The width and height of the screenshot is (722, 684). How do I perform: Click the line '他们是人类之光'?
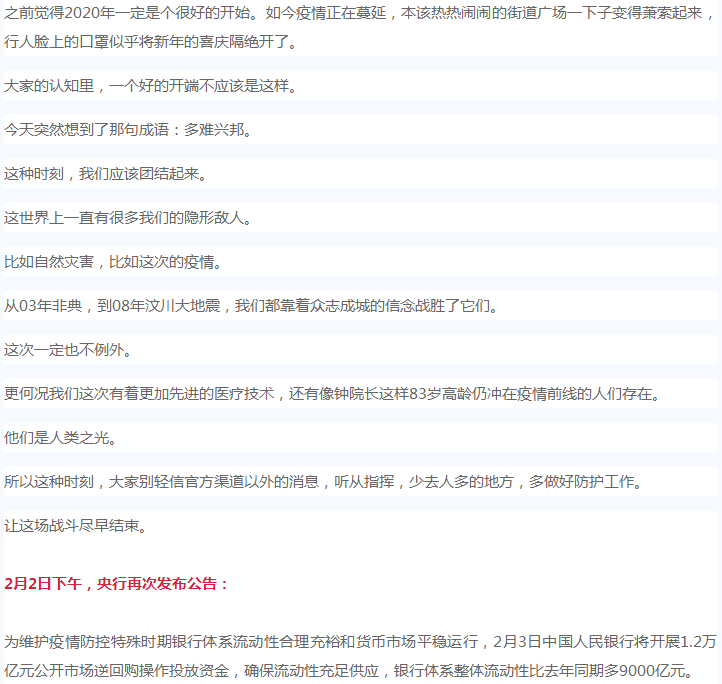pyautogui.click(x=60, y=437)
